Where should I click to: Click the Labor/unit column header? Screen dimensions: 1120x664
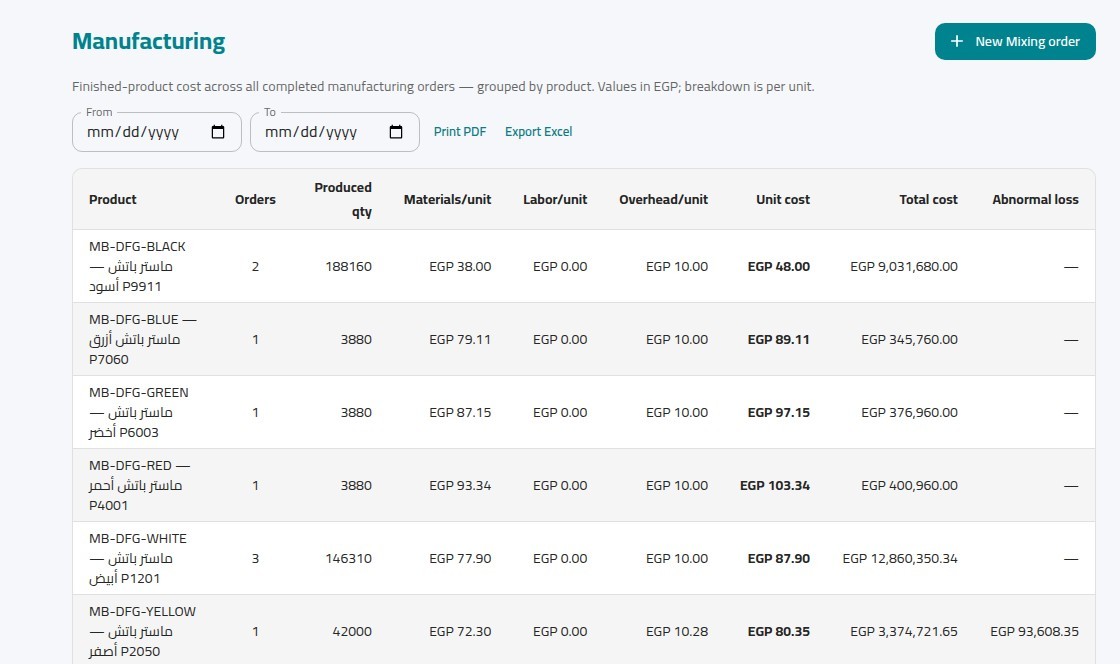pos(555,199)
